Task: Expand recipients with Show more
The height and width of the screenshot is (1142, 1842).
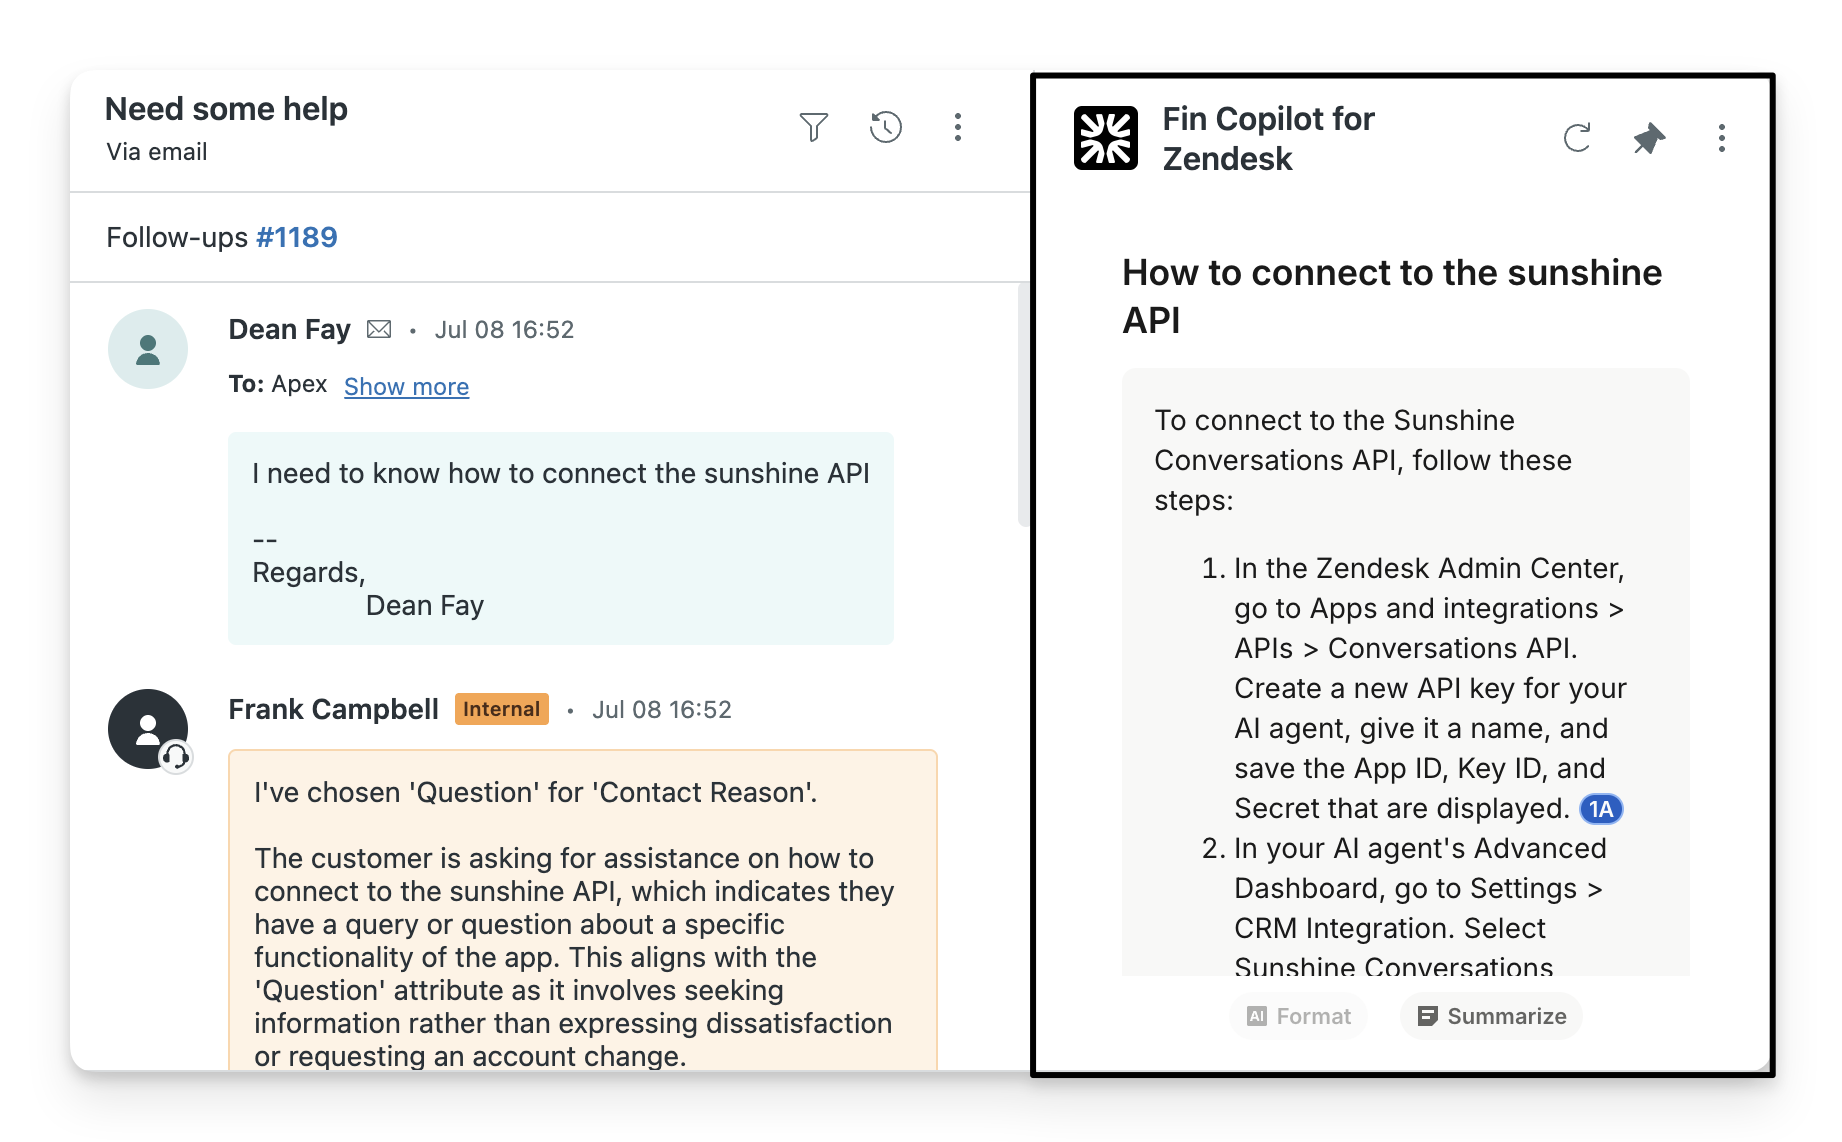Action: [x=406, y=386]
